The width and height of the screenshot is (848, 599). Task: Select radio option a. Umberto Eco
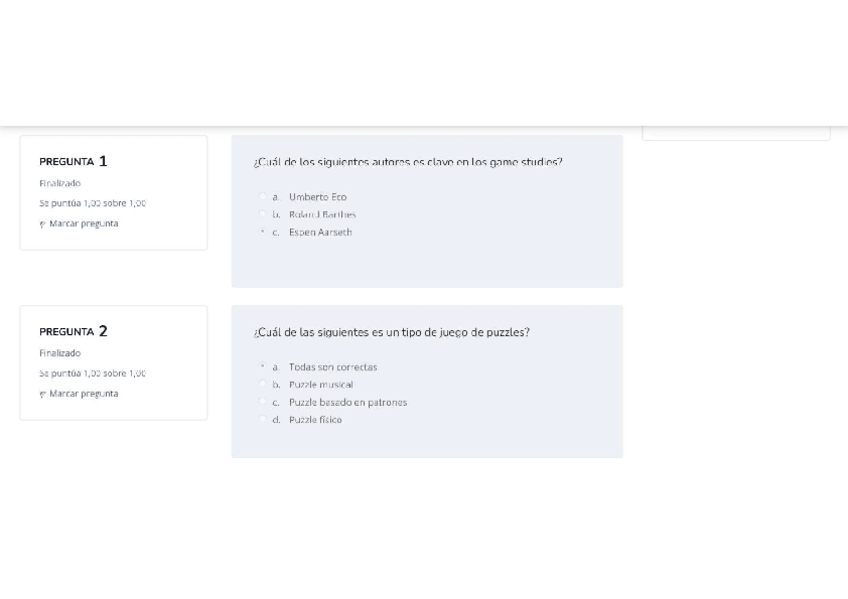click(262, 196)
